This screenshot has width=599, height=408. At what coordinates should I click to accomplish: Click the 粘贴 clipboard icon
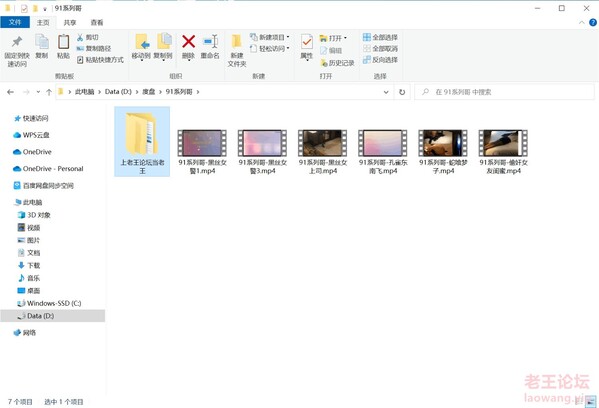(63, 42)
